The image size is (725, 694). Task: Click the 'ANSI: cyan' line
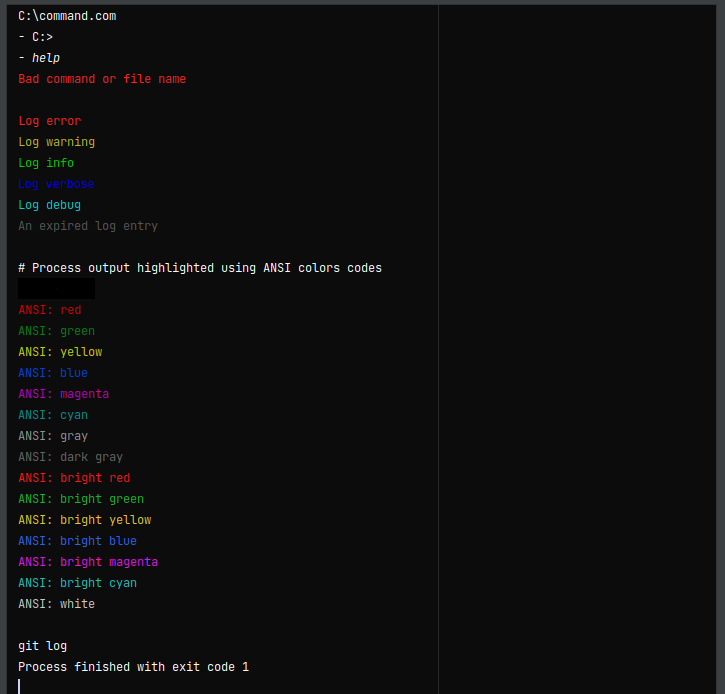tap(53, 415)
